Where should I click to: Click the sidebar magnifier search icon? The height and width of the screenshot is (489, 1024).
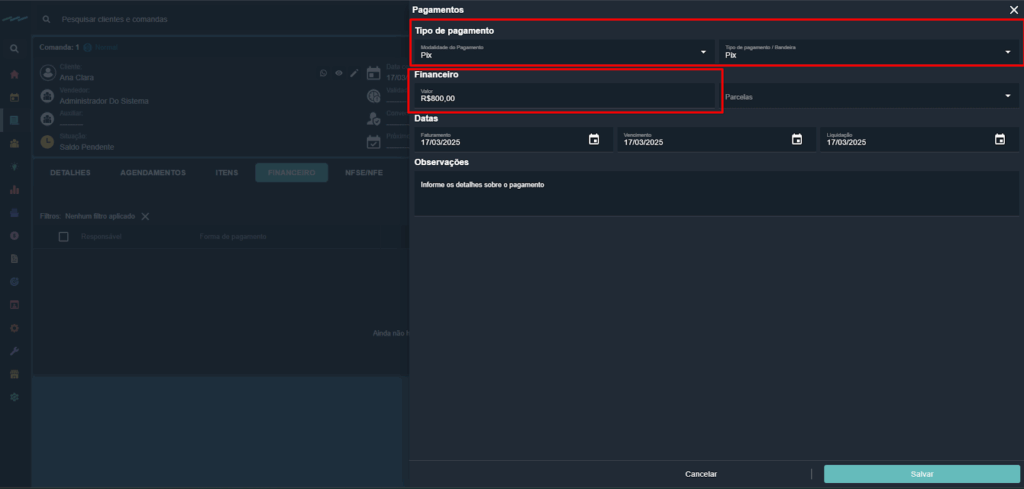pyautogui.click(x=14, y=48)
